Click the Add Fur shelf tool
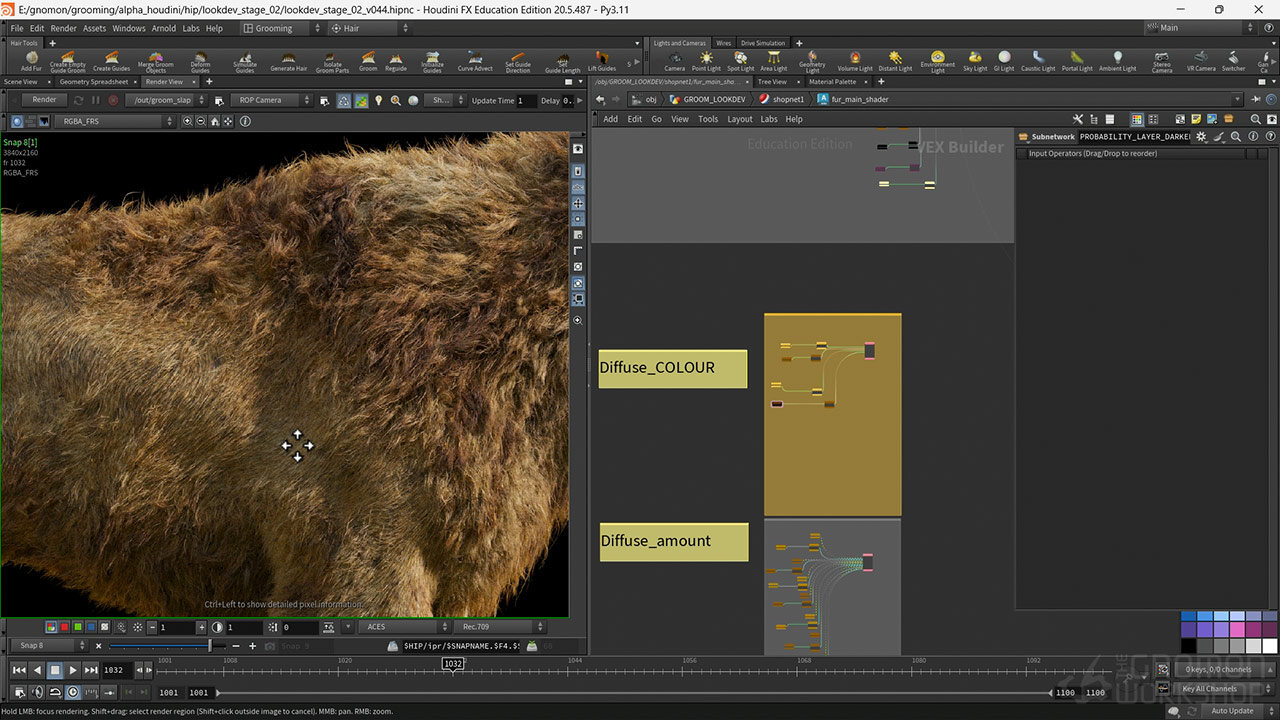The height and width of the screenshot is (720, 1280). 31,60
